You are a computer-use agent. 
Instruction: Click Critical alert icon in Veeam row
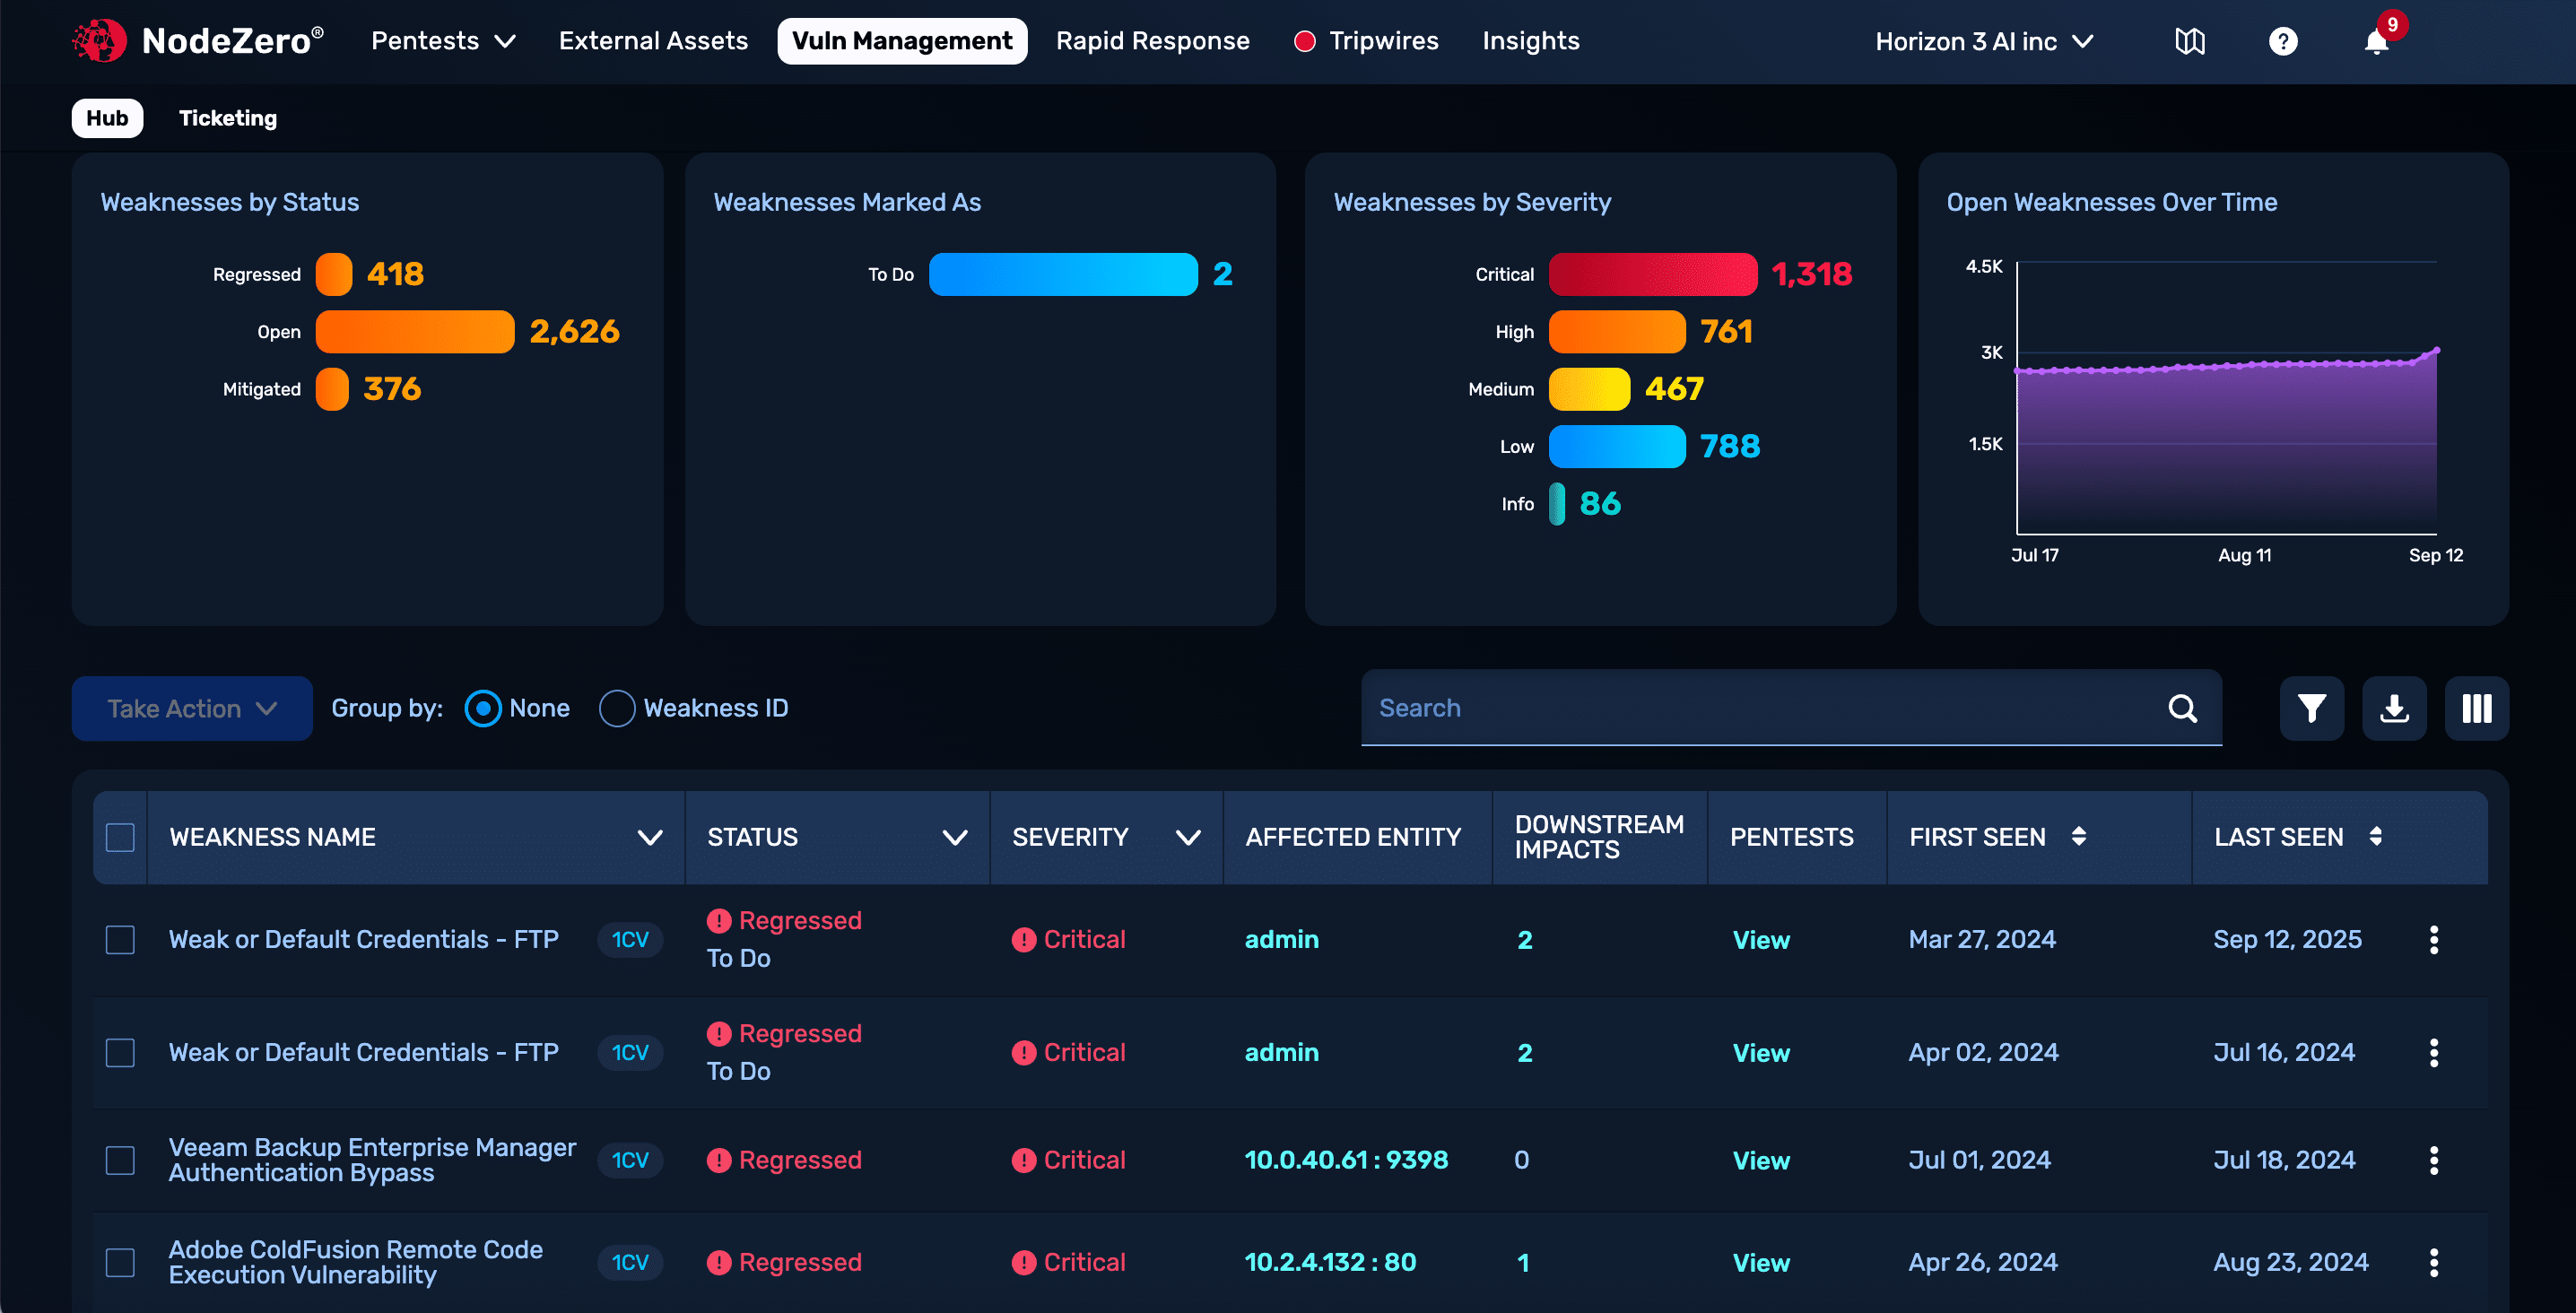click(x=1023, y=1160)
